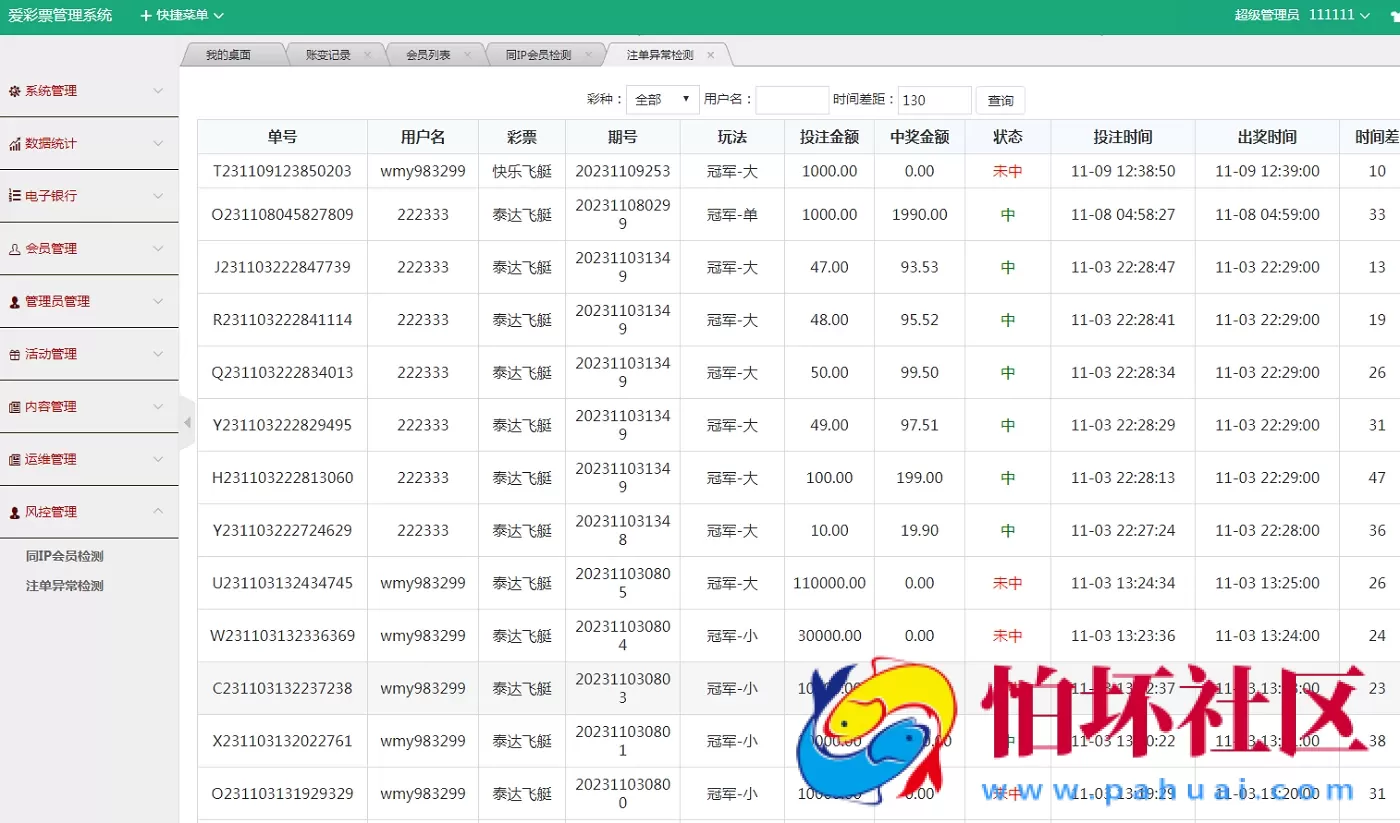Click the user icon at top right
1400x823 pixels.
(1394, 15)
